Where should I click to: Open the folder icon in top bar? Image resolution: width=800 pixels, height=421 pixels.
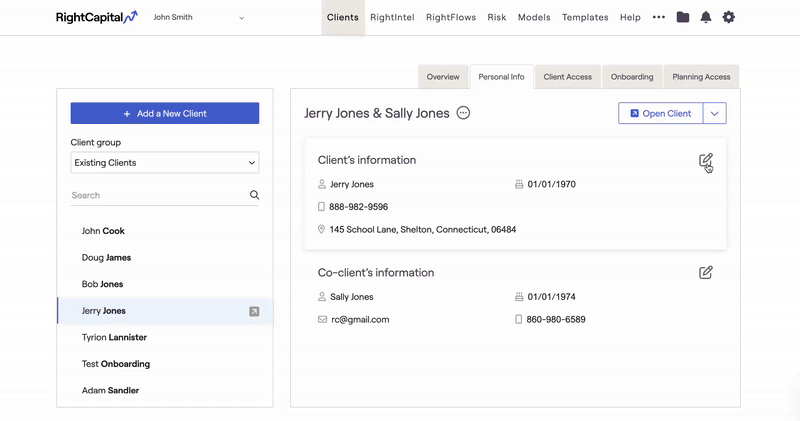click(x=683, y=17)
